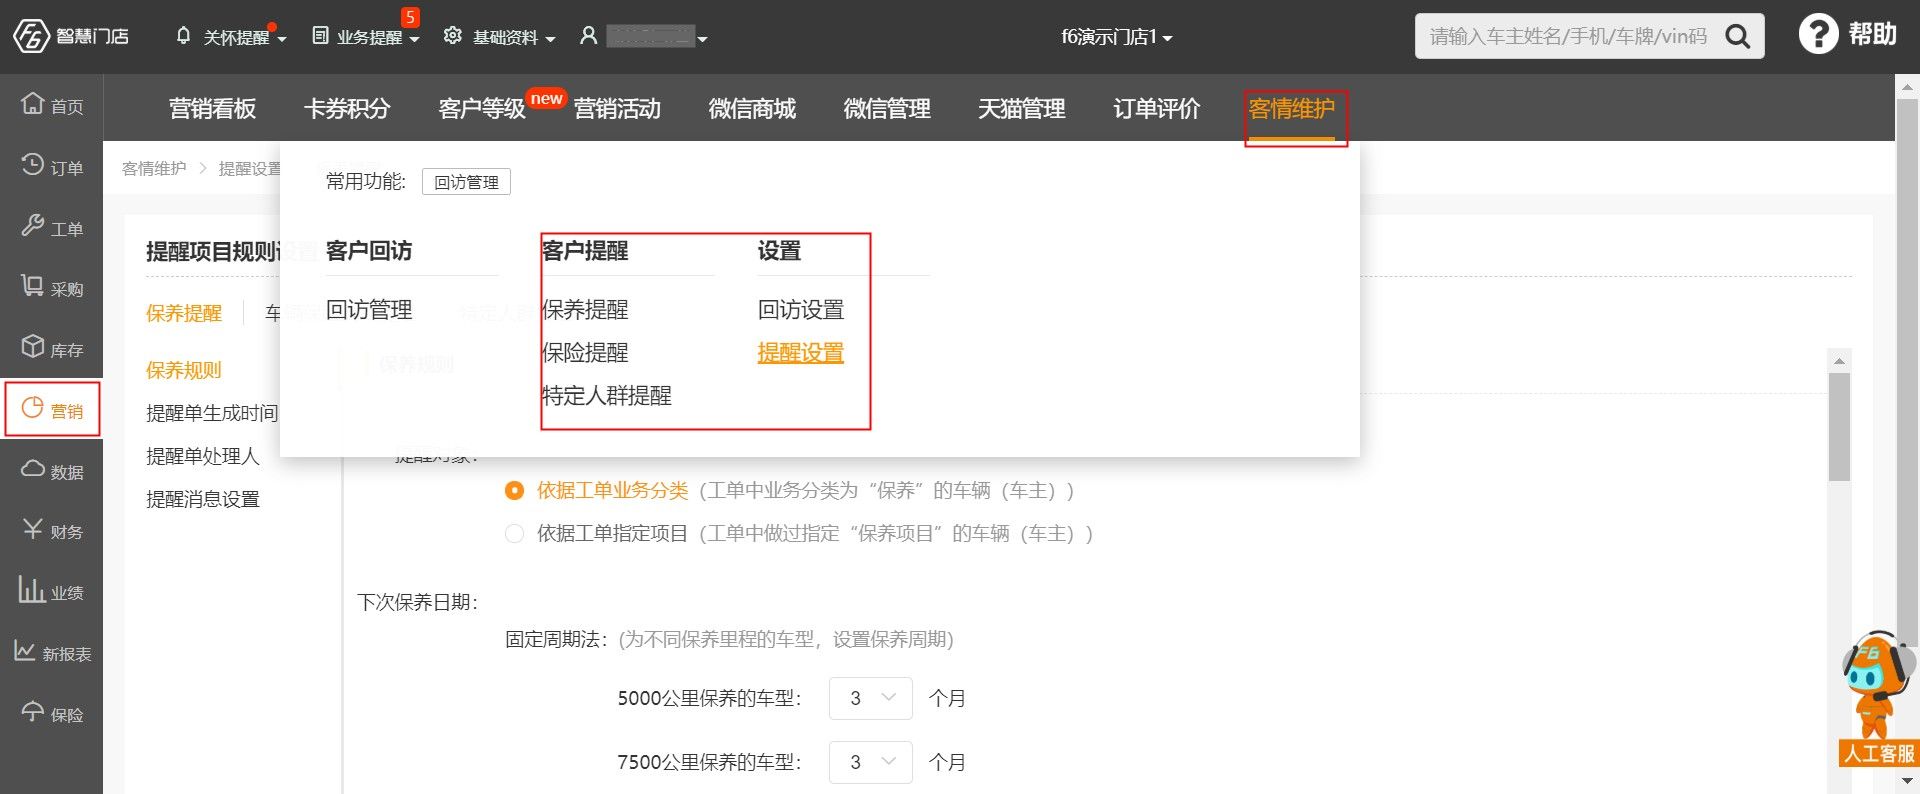Click the page scrollbar down arrow

pos(1907,781)
